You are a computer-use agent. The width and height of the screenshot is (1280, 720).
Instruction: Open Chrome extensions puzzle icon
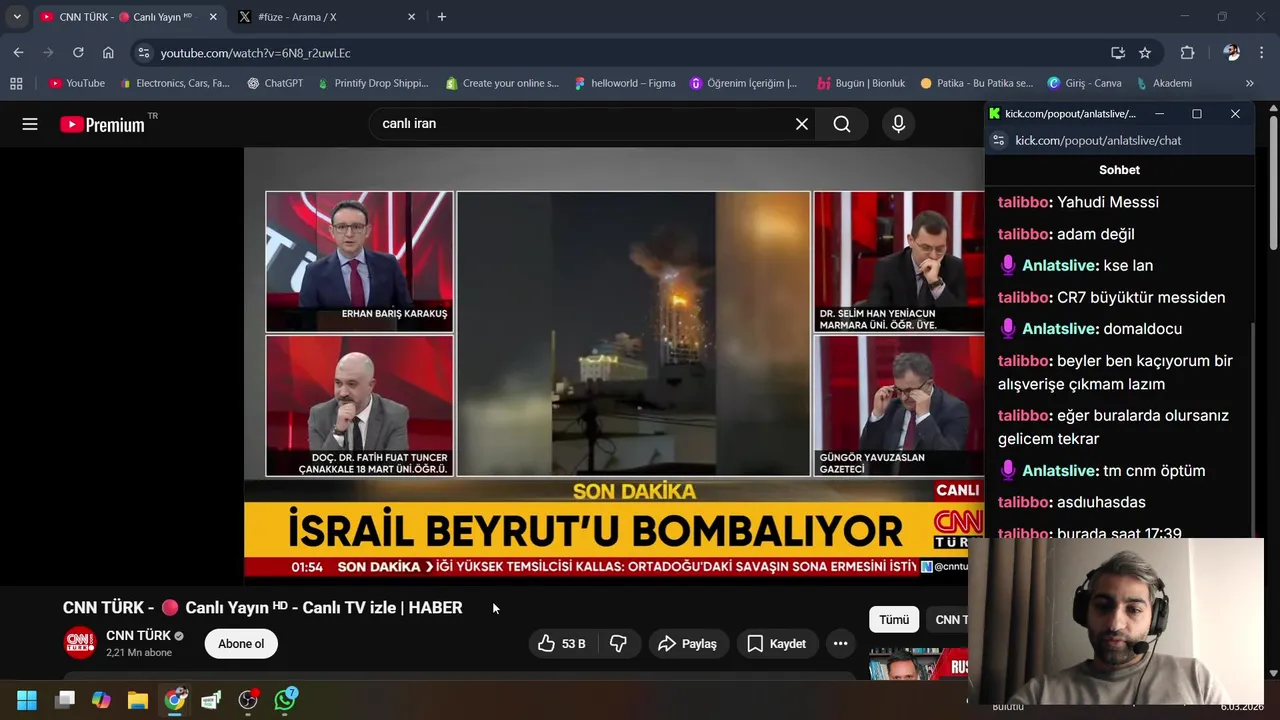(x=1187, y=53)
